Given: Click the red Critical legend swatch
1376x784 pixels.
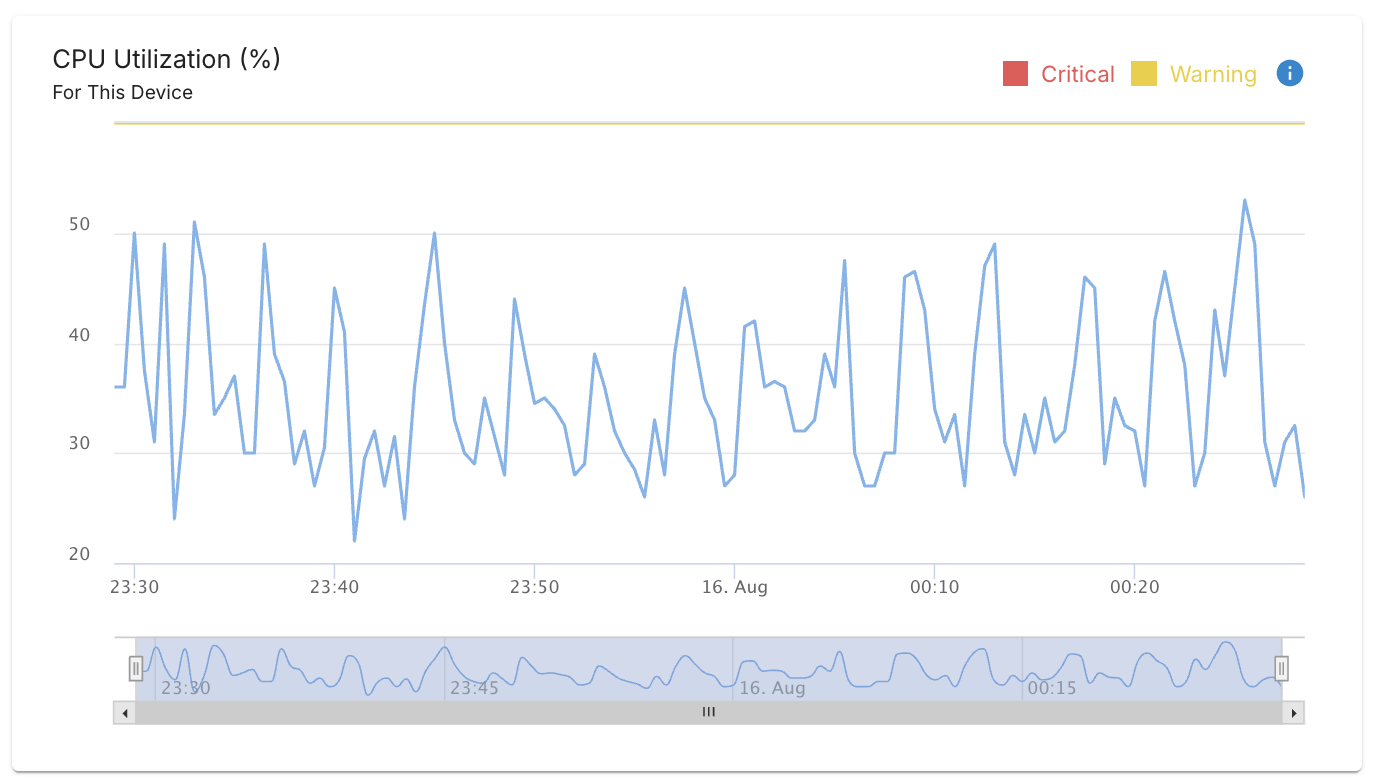Looking at the screenshot, I should 1015,74.
